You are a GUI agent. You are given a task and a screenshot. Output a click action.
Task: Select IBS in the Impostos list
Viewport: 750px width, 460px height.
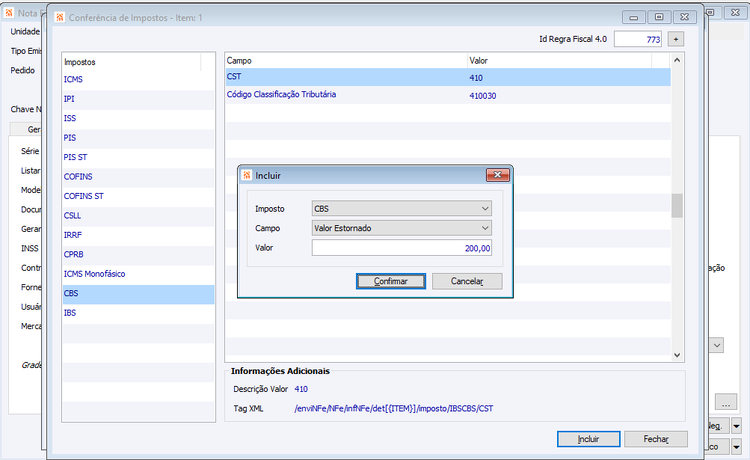coord(138,313)
